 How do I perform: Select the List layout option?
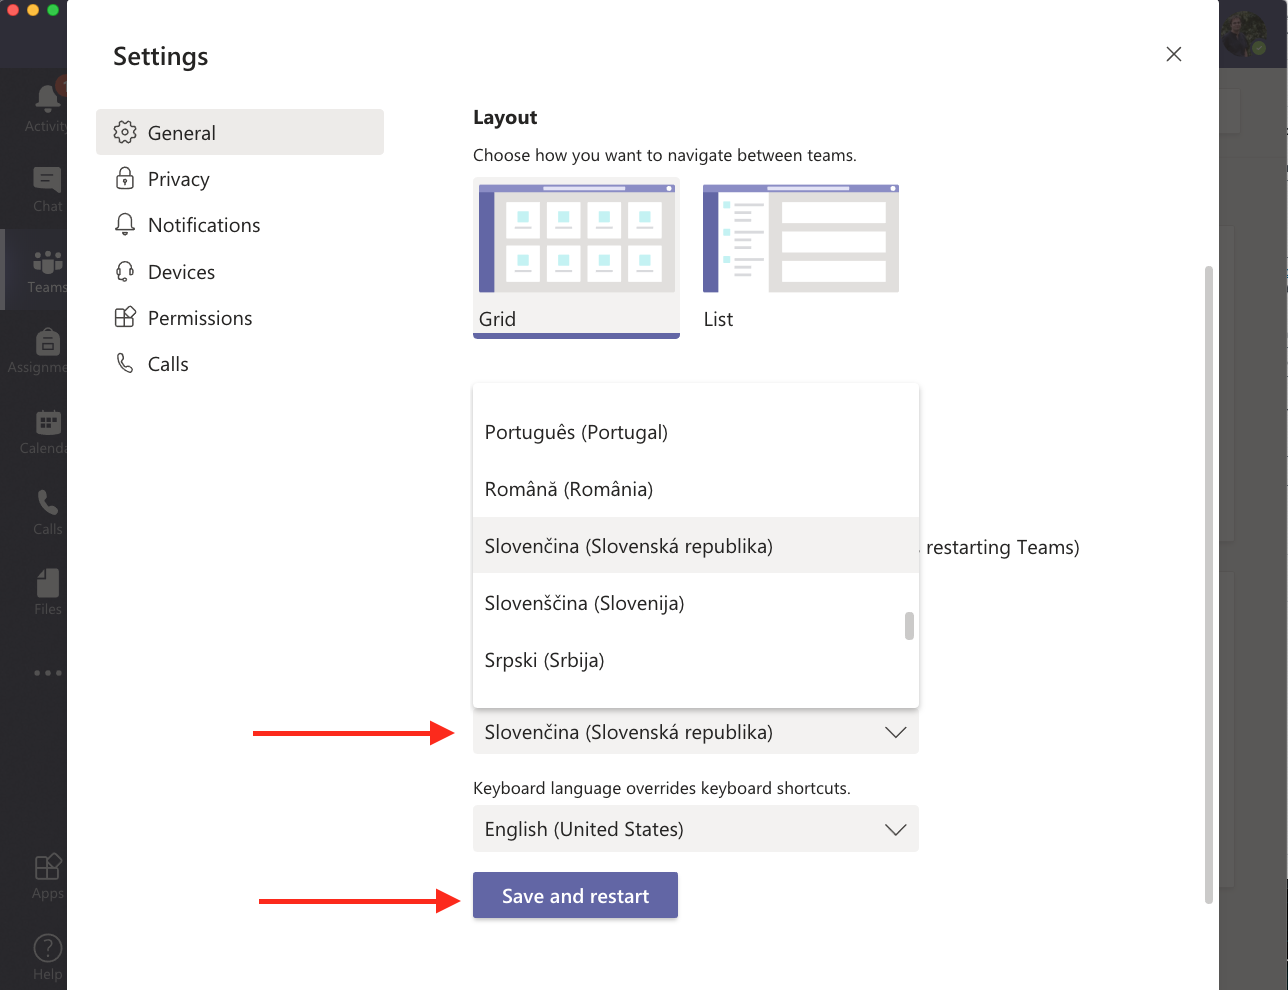801,257
